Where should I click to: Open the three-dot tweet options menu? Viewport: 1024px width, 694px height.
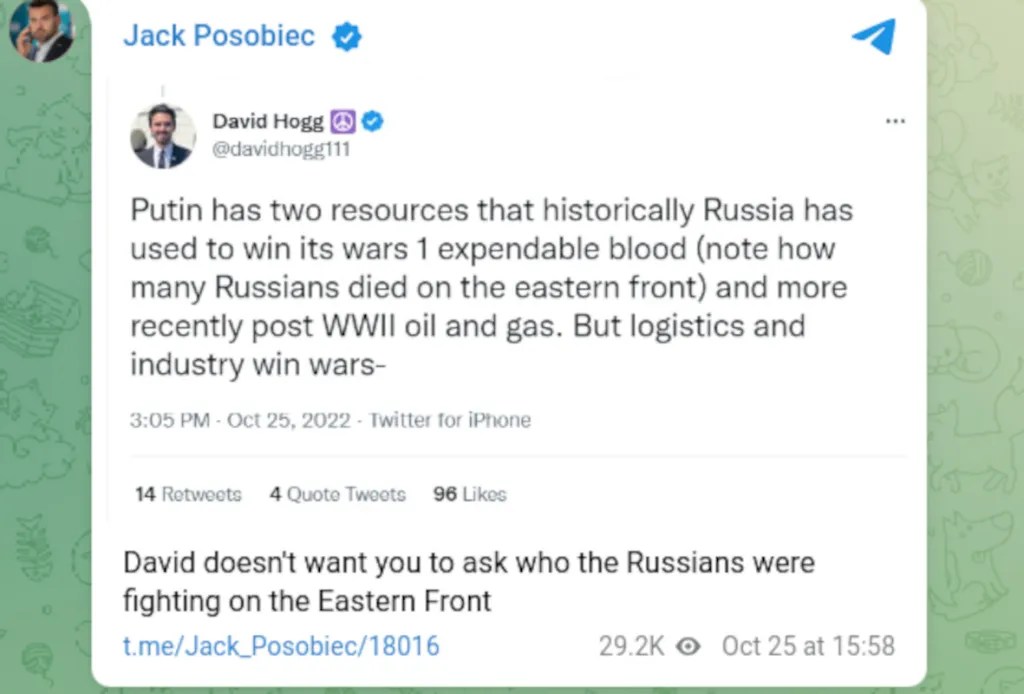[x=895, y=122]
